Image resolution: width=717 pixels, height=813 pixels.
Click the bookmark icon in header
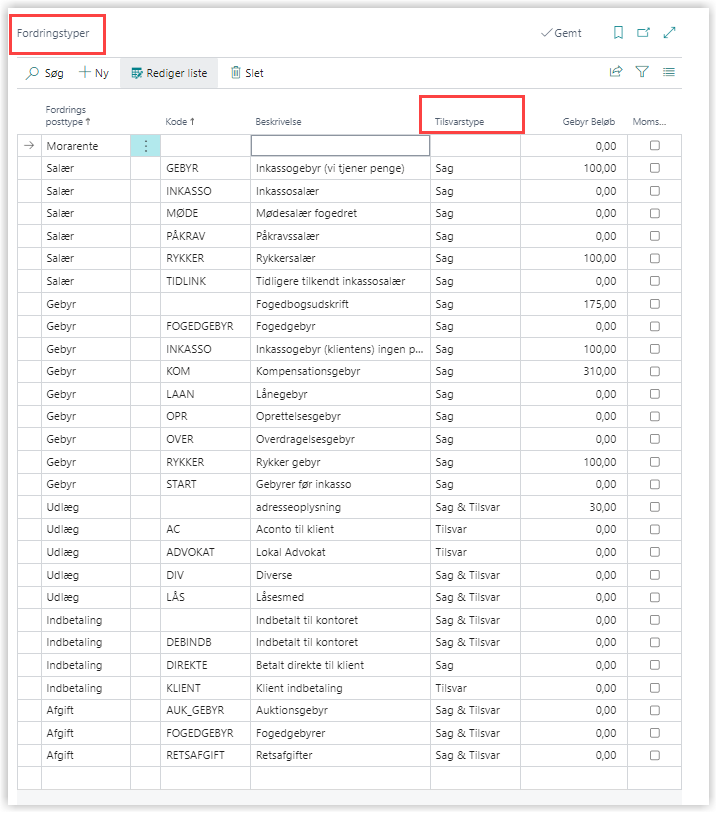(x=618, y=33)
